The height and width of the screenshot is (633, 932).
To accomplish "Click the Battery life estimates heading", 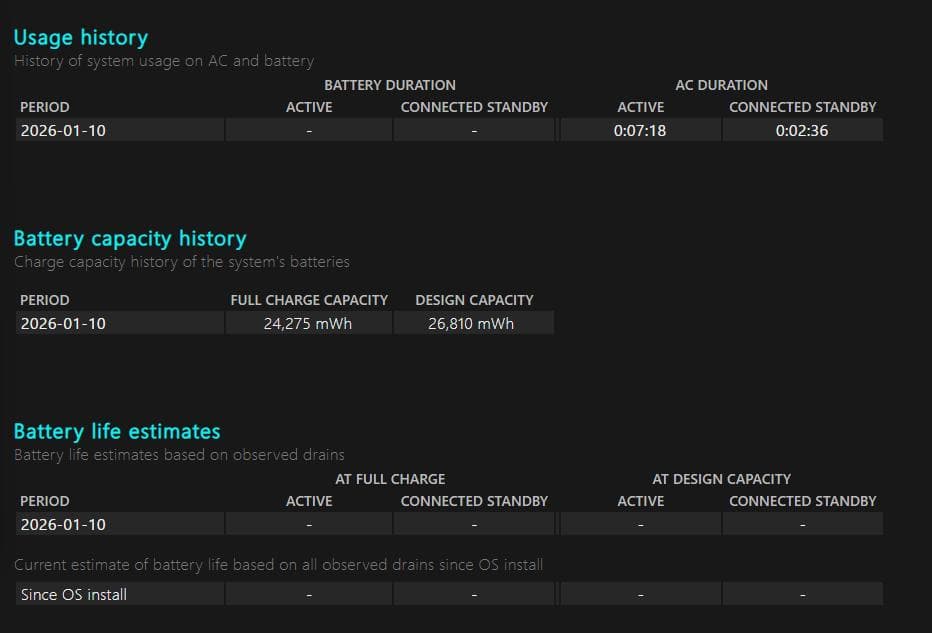I will click(x=117, y=432).
